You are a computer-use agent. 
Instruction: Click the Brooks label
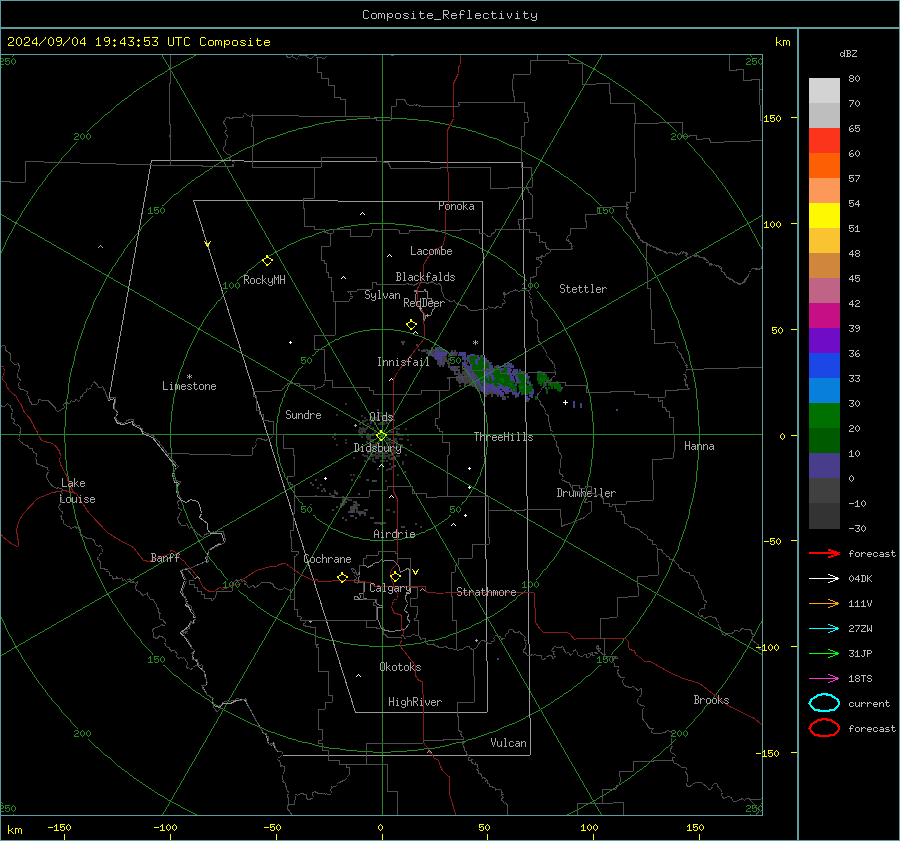pyautogui.click(x=711, y=700)
